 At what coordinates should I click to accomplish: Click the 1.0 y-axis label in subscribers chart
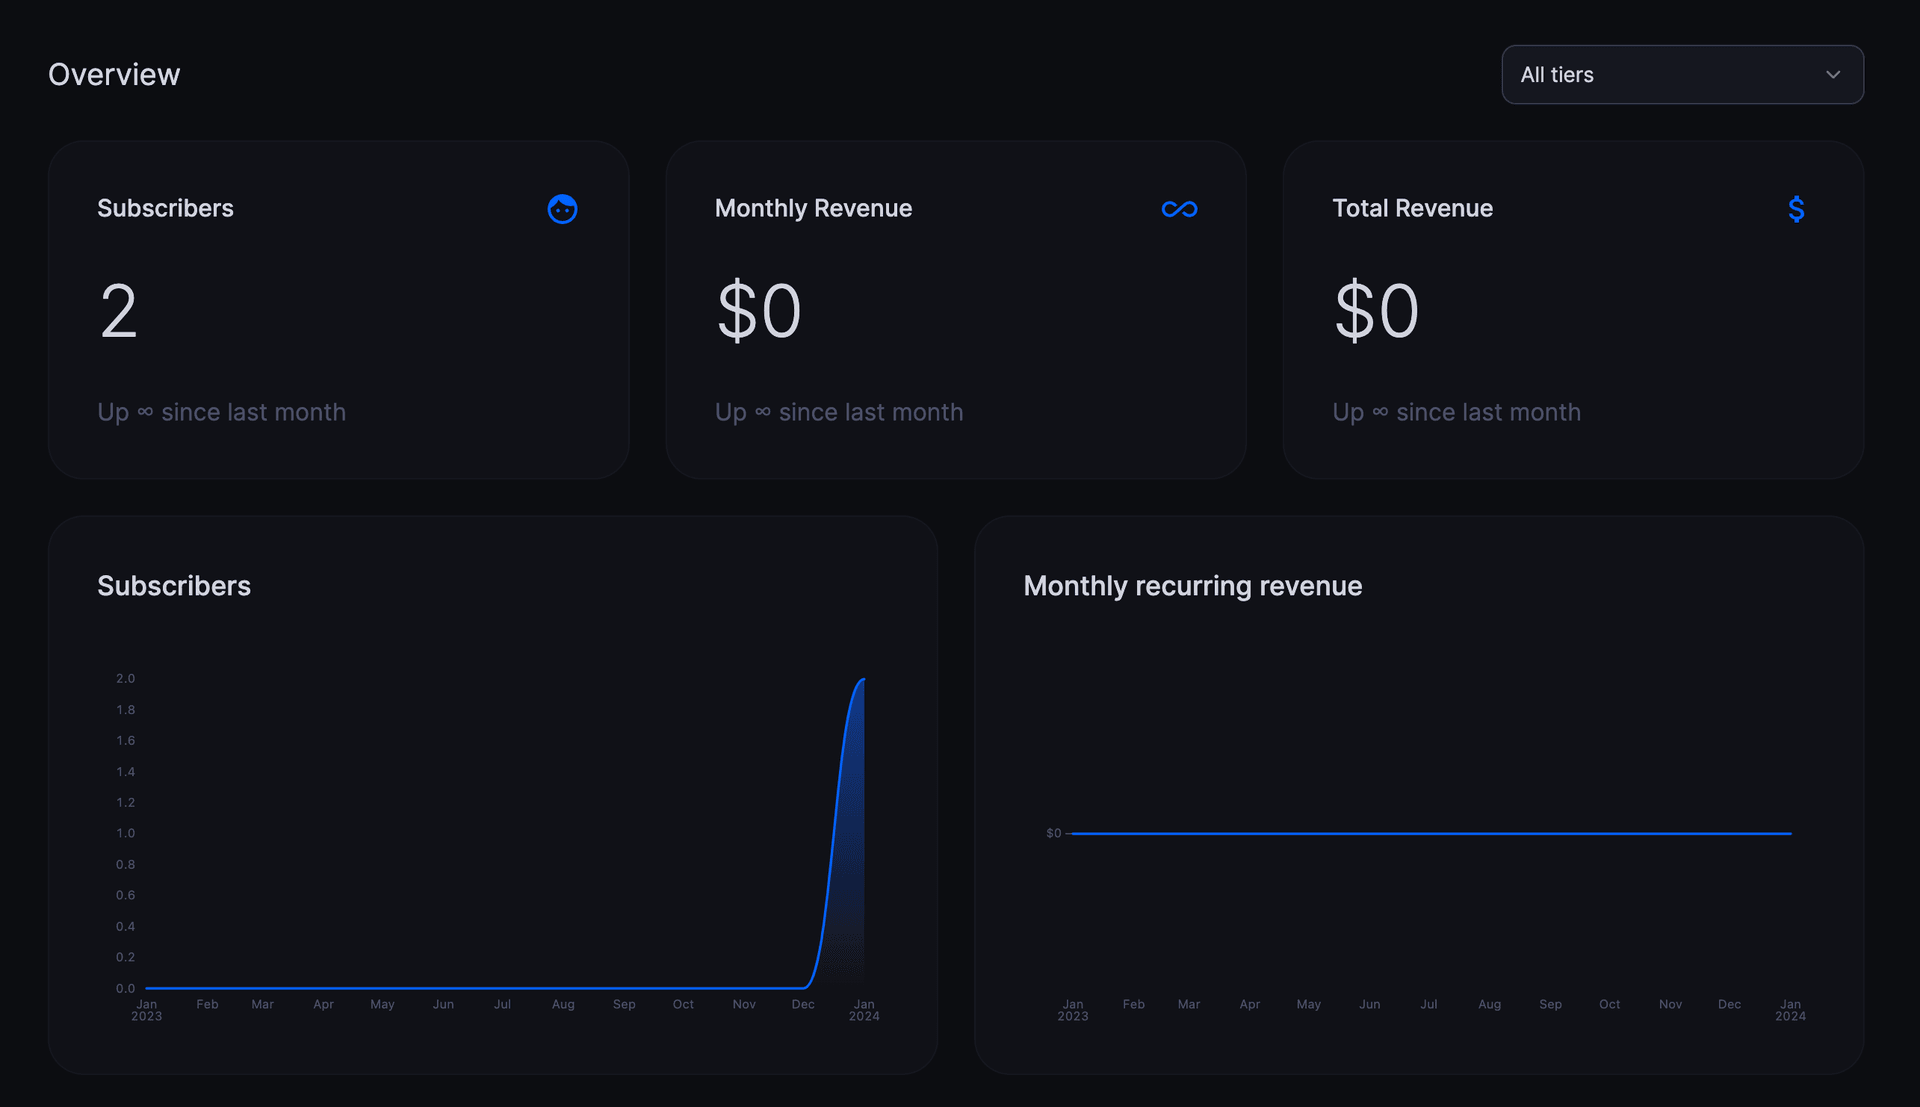(x=125, y=833)
